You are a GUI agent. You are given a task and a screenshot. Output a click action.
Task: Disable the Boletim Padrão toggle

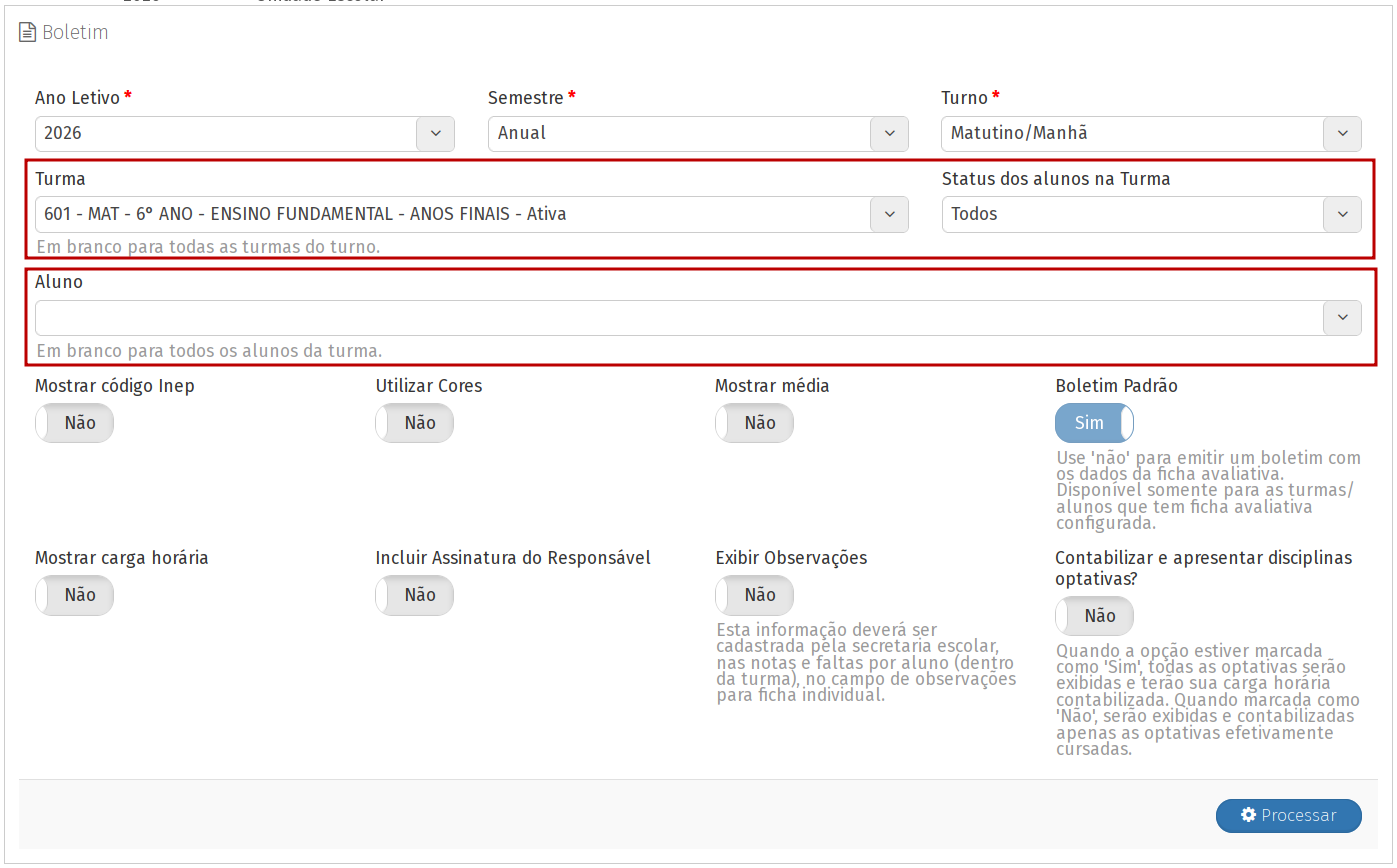click(x=1094, y=423)
